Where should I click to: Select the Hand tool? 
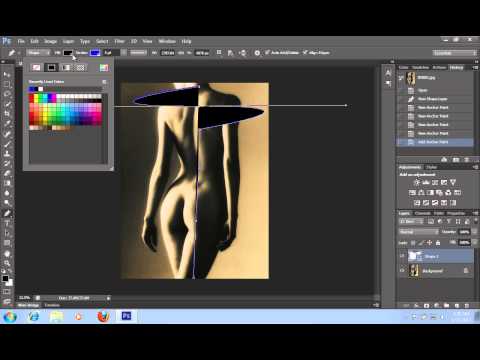tap(7, 254)
